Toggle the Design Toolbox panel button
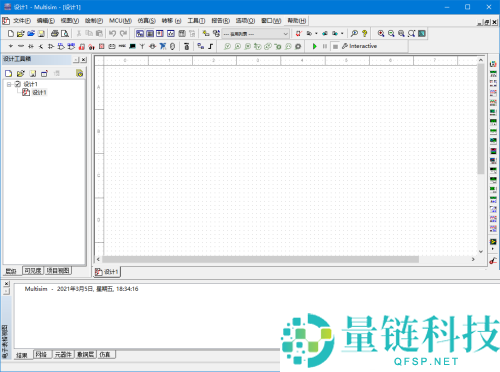Image resolution: width=500 pixels, height=372 pixels. coord(140,33)
